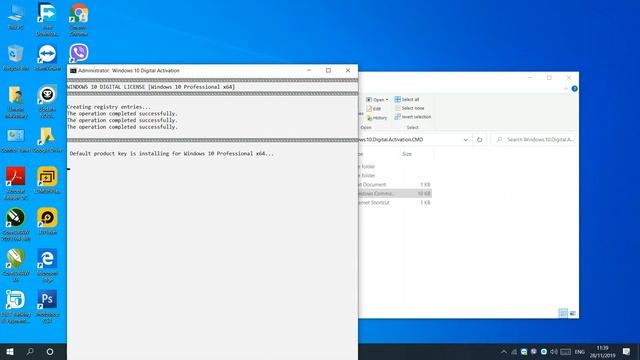Launch TeamViewer from the desktop
The width and height of the screenshot is (640, 360).
[x=47, y=58]
